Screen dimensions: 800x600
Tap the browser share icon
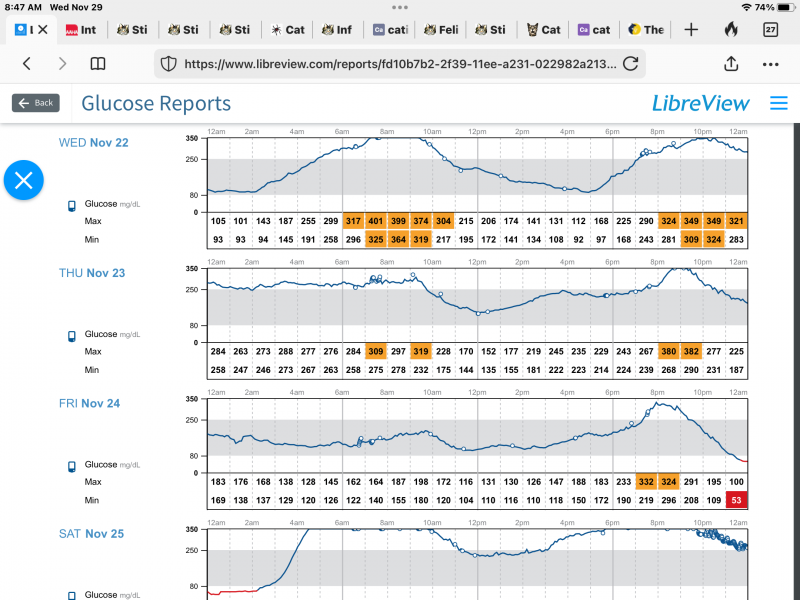coord(731,63)
